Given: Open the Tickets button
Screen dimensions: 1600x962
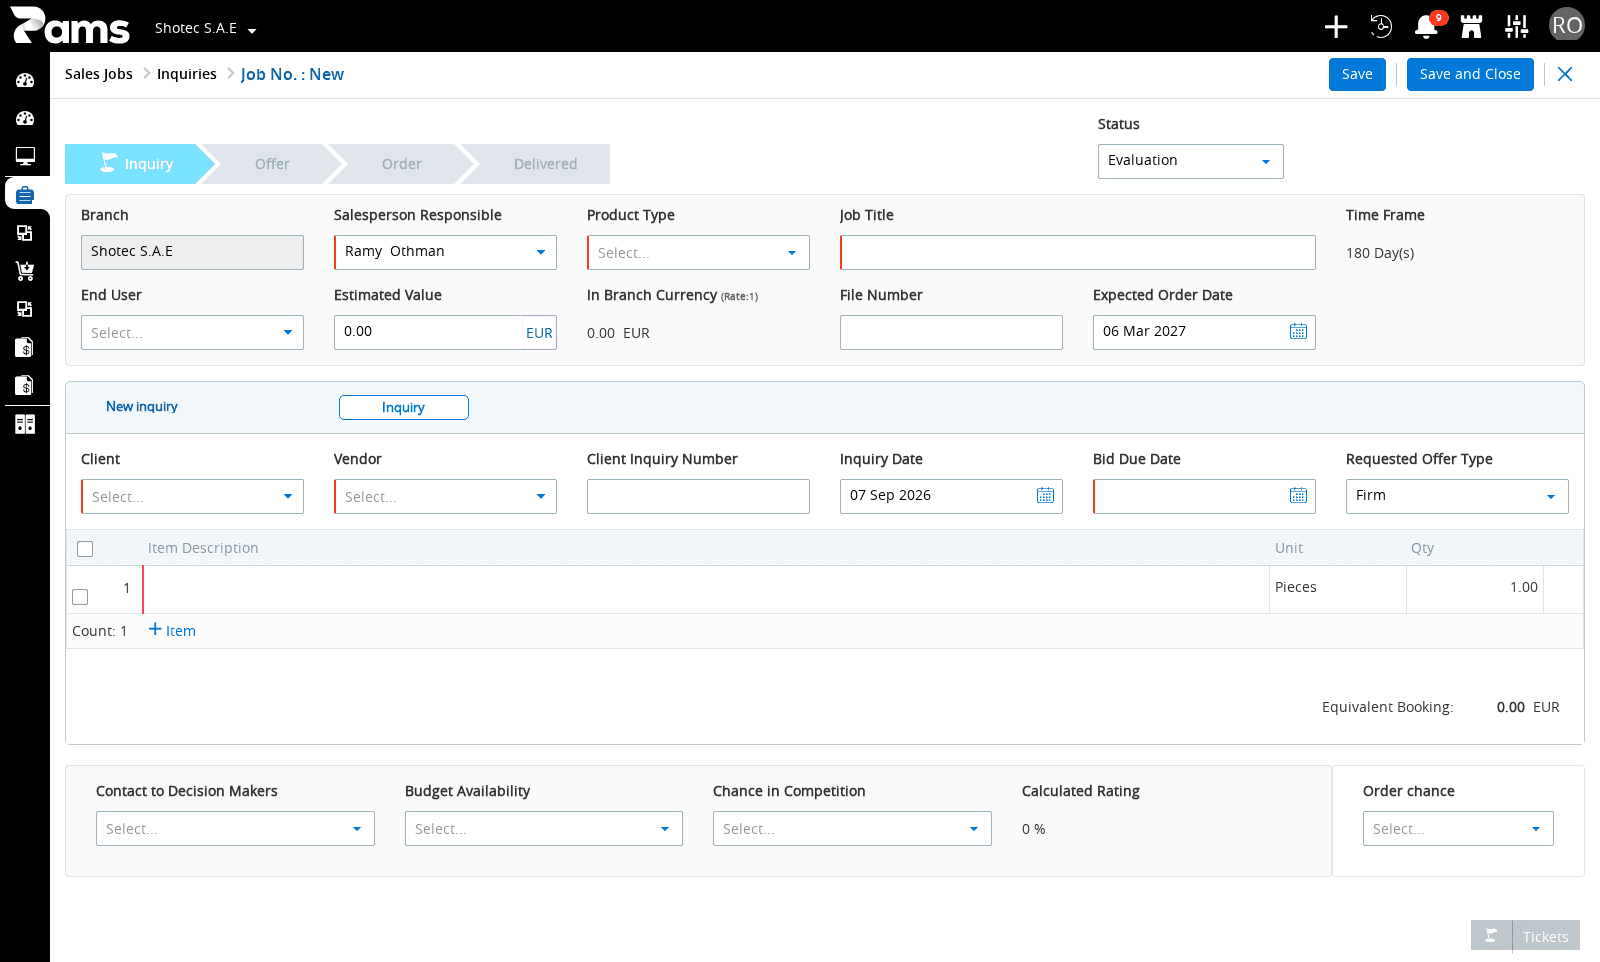Looking at the screenshot, I should 1546,936.
